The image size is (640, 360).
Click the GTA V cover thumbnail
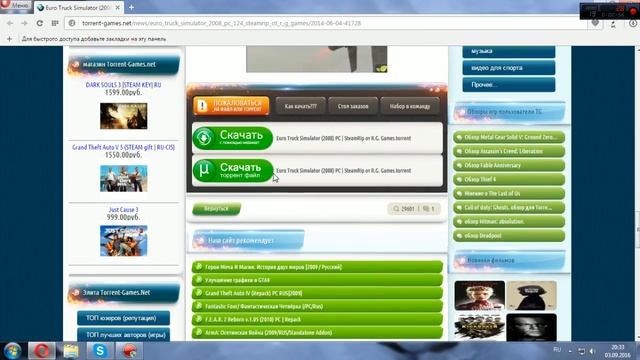click(x=124, y=178)
